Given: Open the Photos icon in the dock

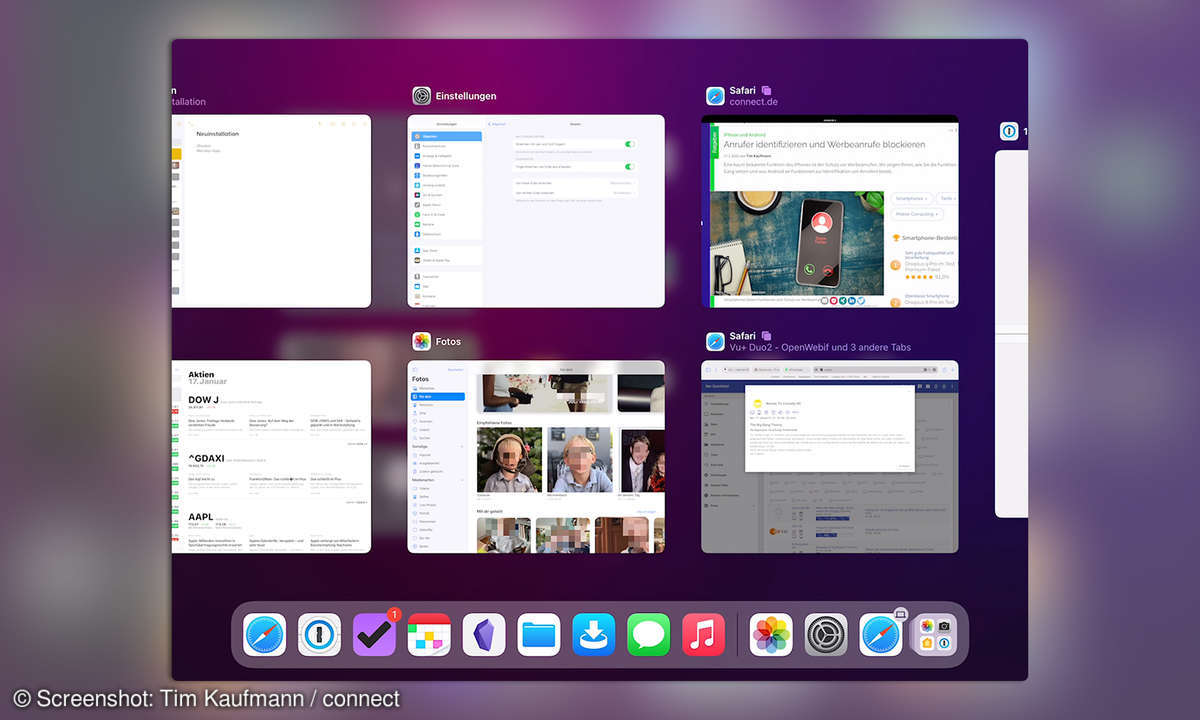Looking at the screenshot, I should (x=771, y=635).
